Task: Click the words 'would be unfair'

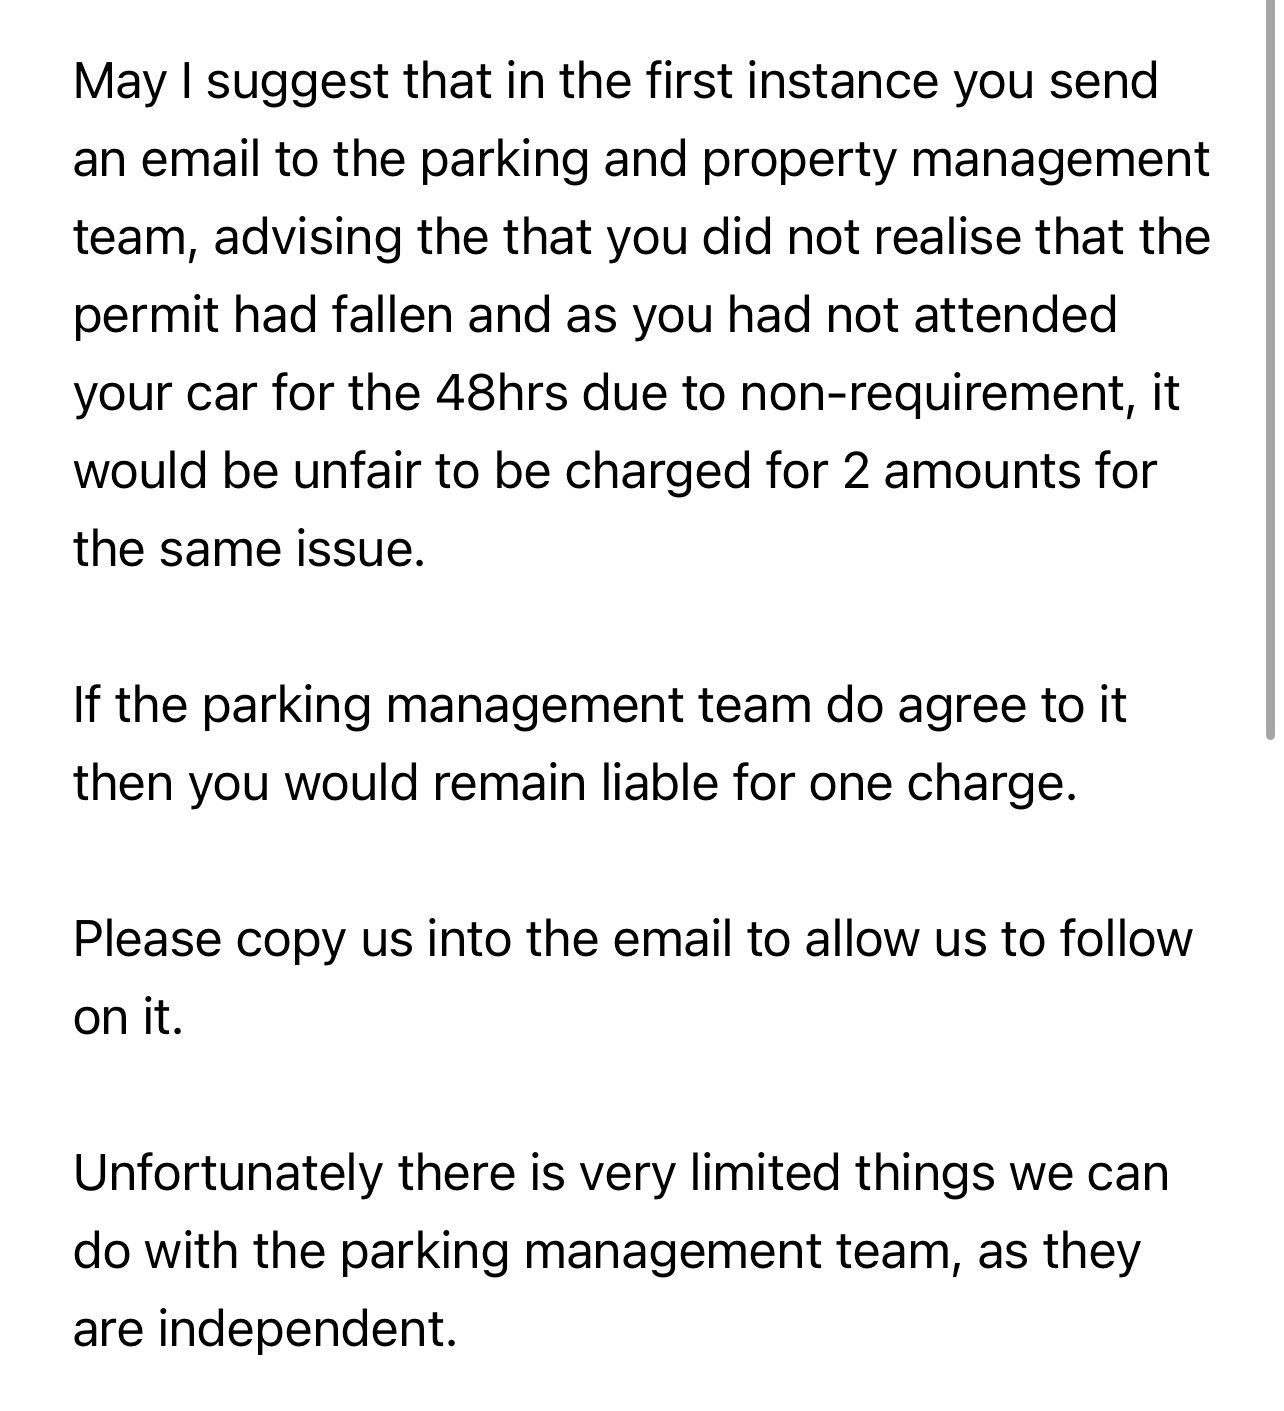Action: tap(246, 471)
